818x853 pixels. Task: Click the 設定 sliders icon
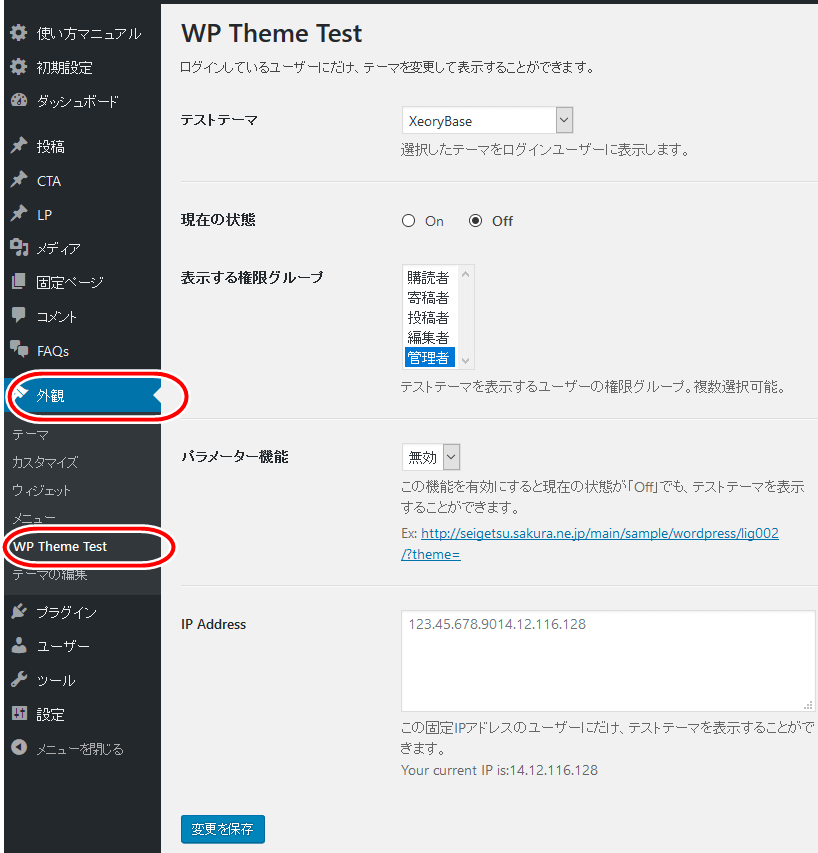19,713
